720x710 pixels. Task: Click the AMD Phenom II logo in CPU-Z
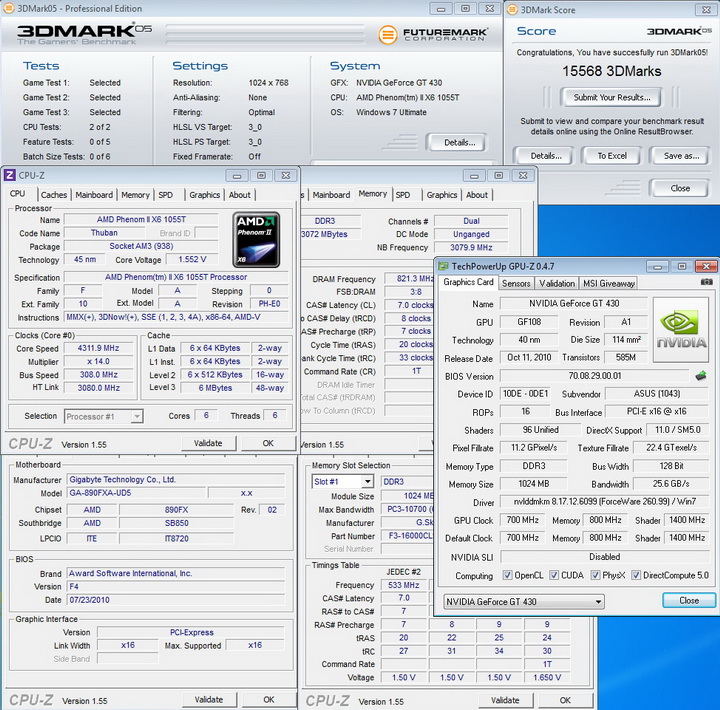[256, 240]
